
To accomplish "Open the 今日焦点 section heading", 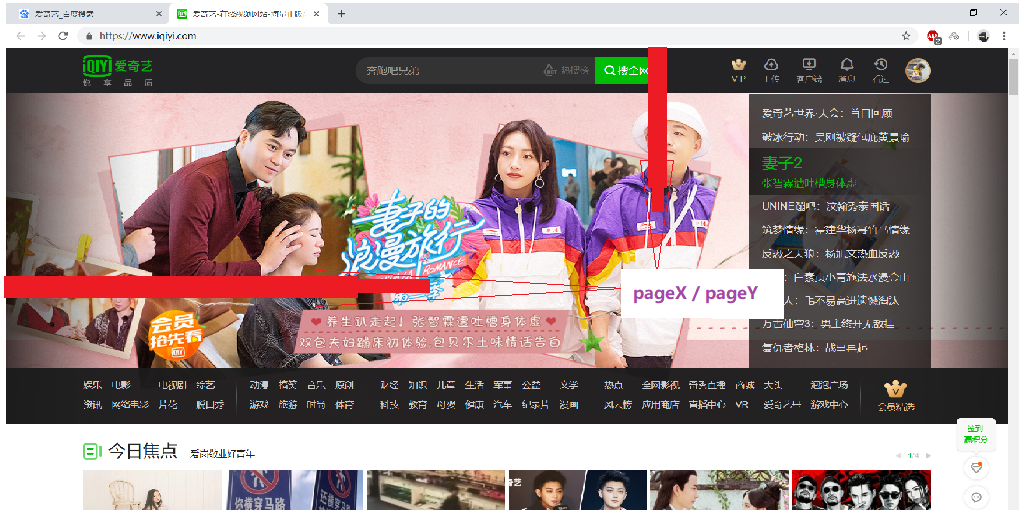I will click(x=143, y=451).
